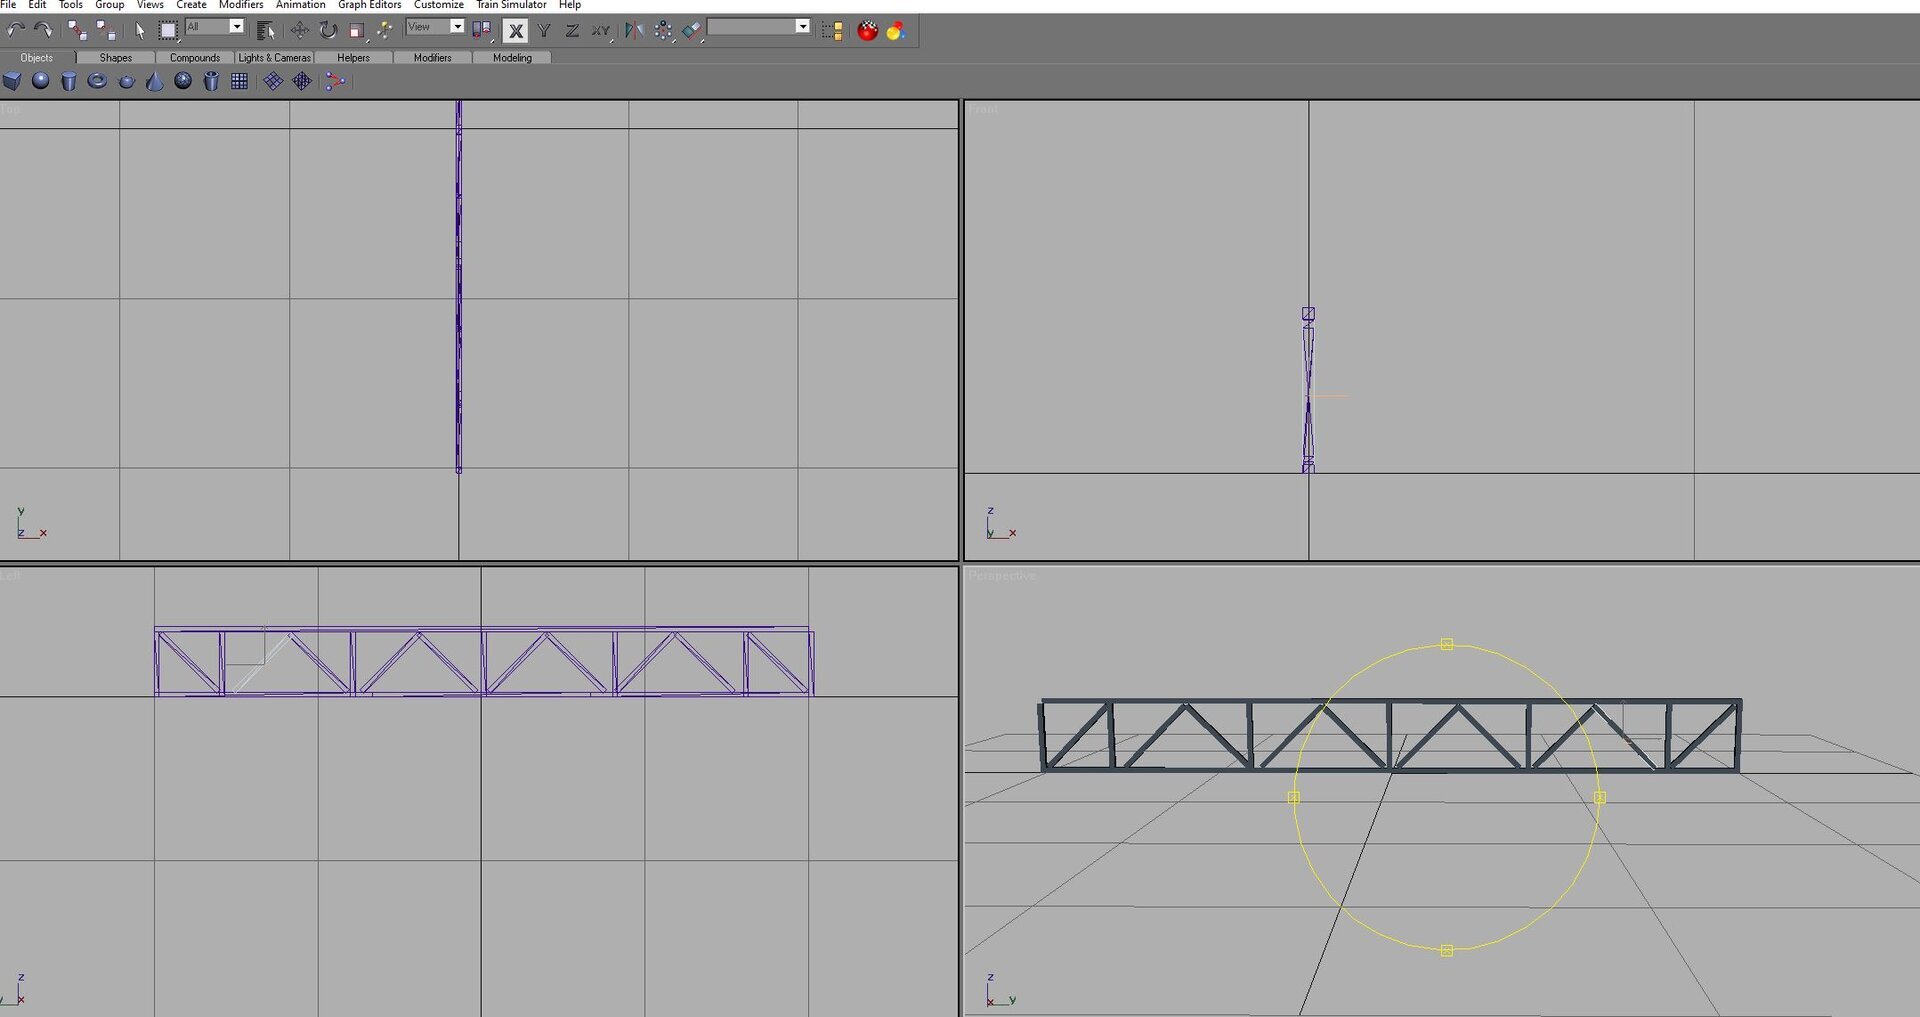Switch to the Lights & Cameras tab

[274, 58]
